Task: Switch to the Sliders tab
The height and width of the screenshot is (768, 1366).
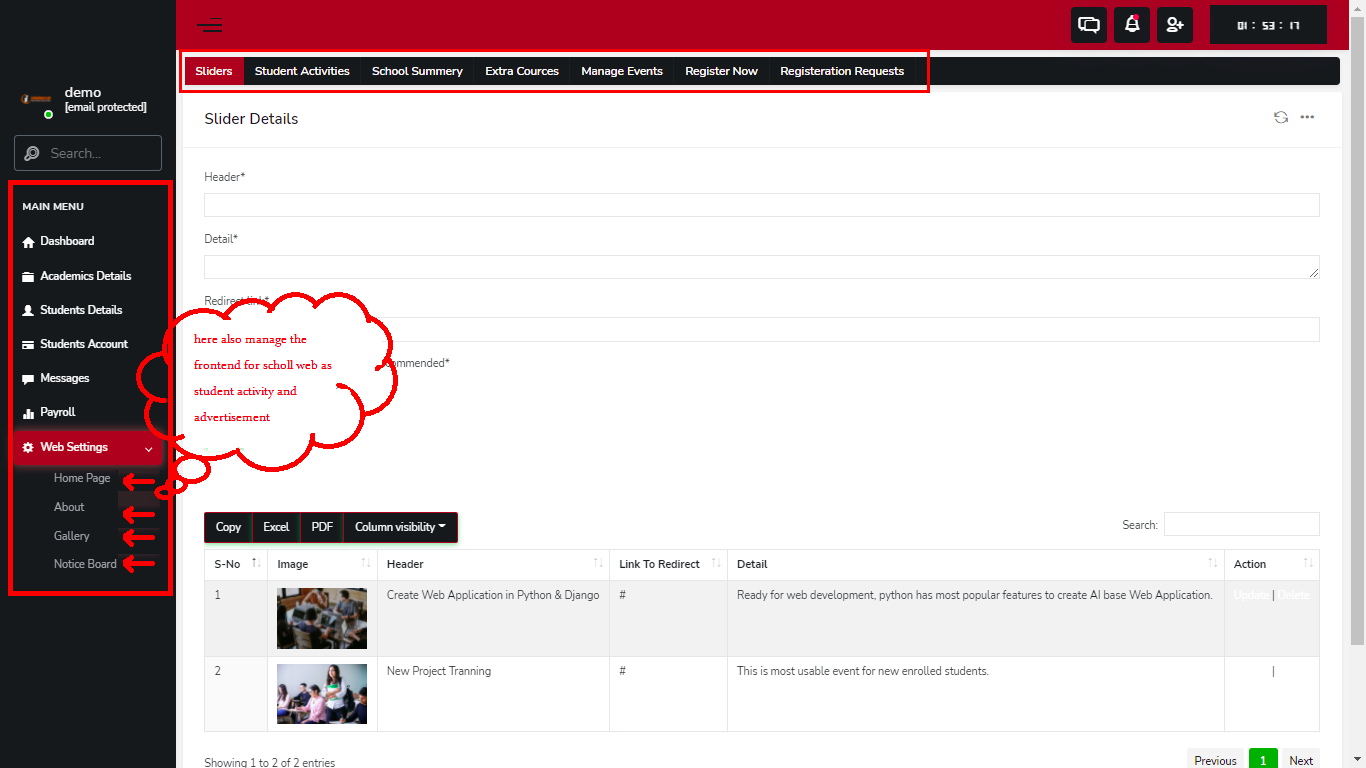Action: (214, 71)
